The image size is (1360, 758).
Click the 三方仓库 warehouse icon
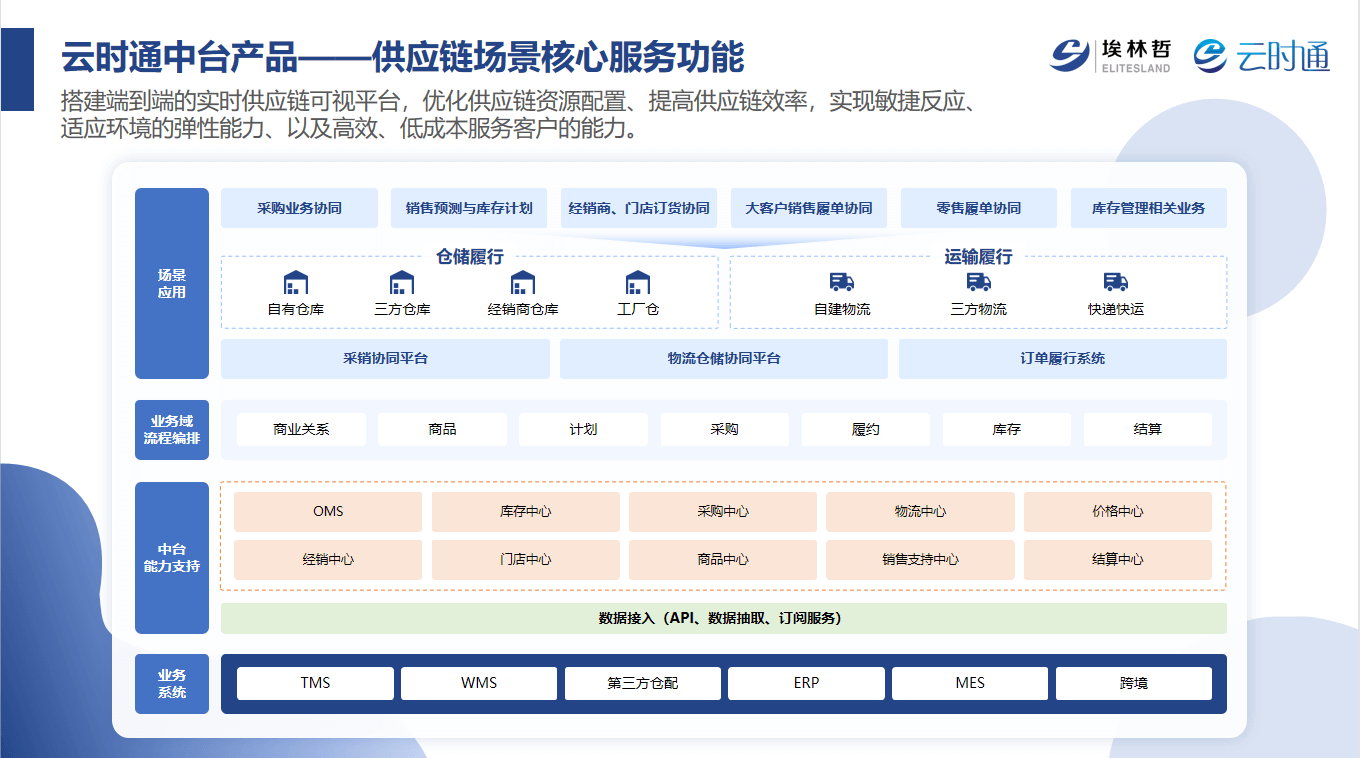pos(402,283)
